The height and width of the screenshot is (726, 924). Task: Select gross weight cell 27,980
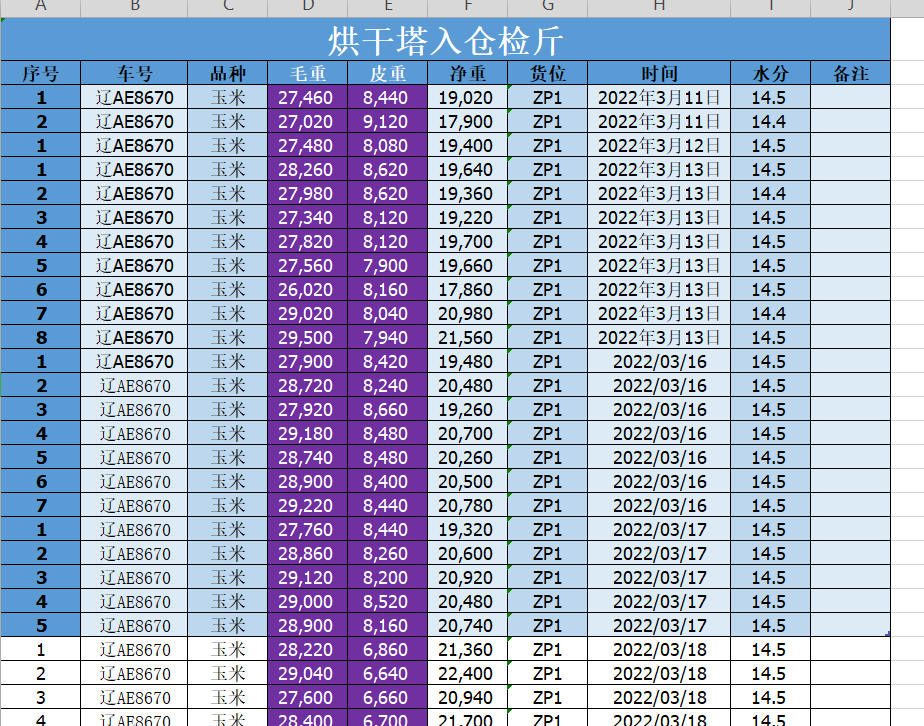point(308,193)
